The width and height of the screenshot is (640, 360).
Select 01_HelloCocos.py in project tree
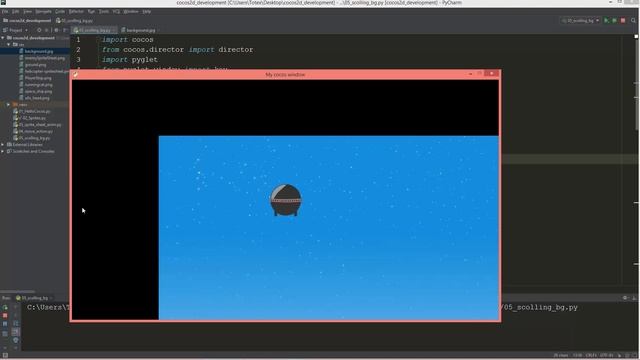click(x=34, y=111)
